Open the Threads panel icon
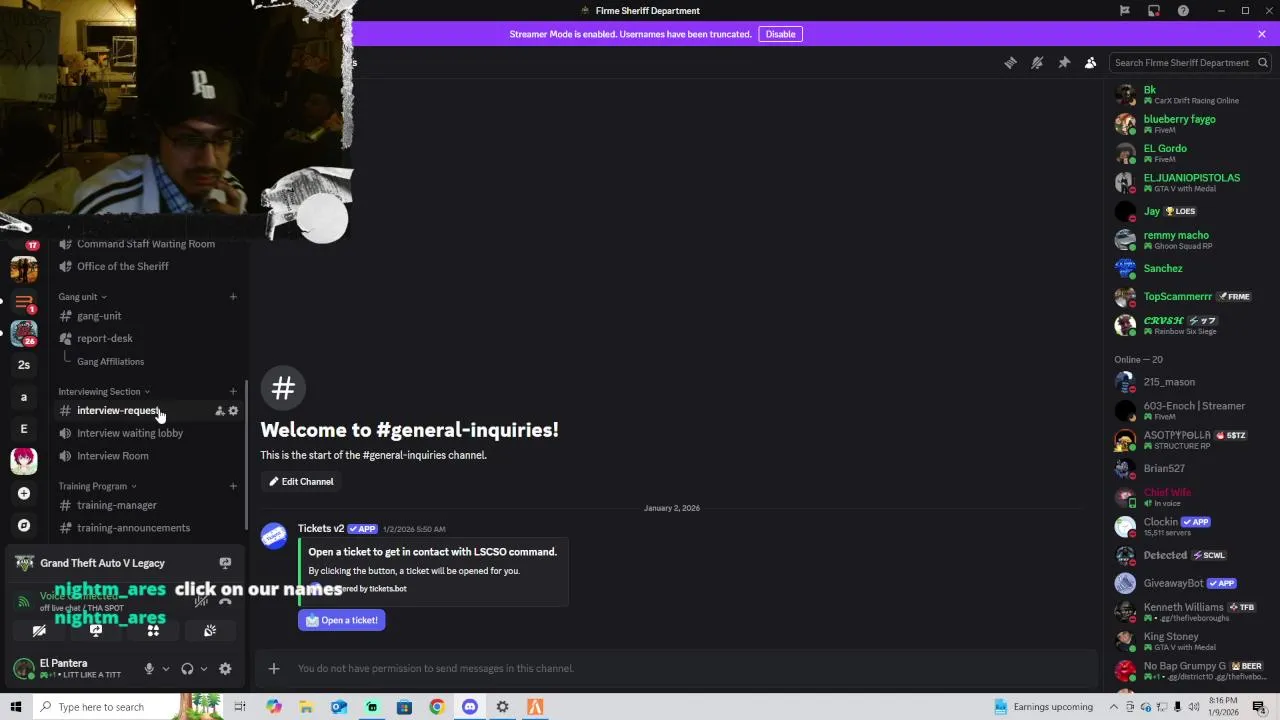Viewport: 1280px width, 720px height. coord(1010,62)
